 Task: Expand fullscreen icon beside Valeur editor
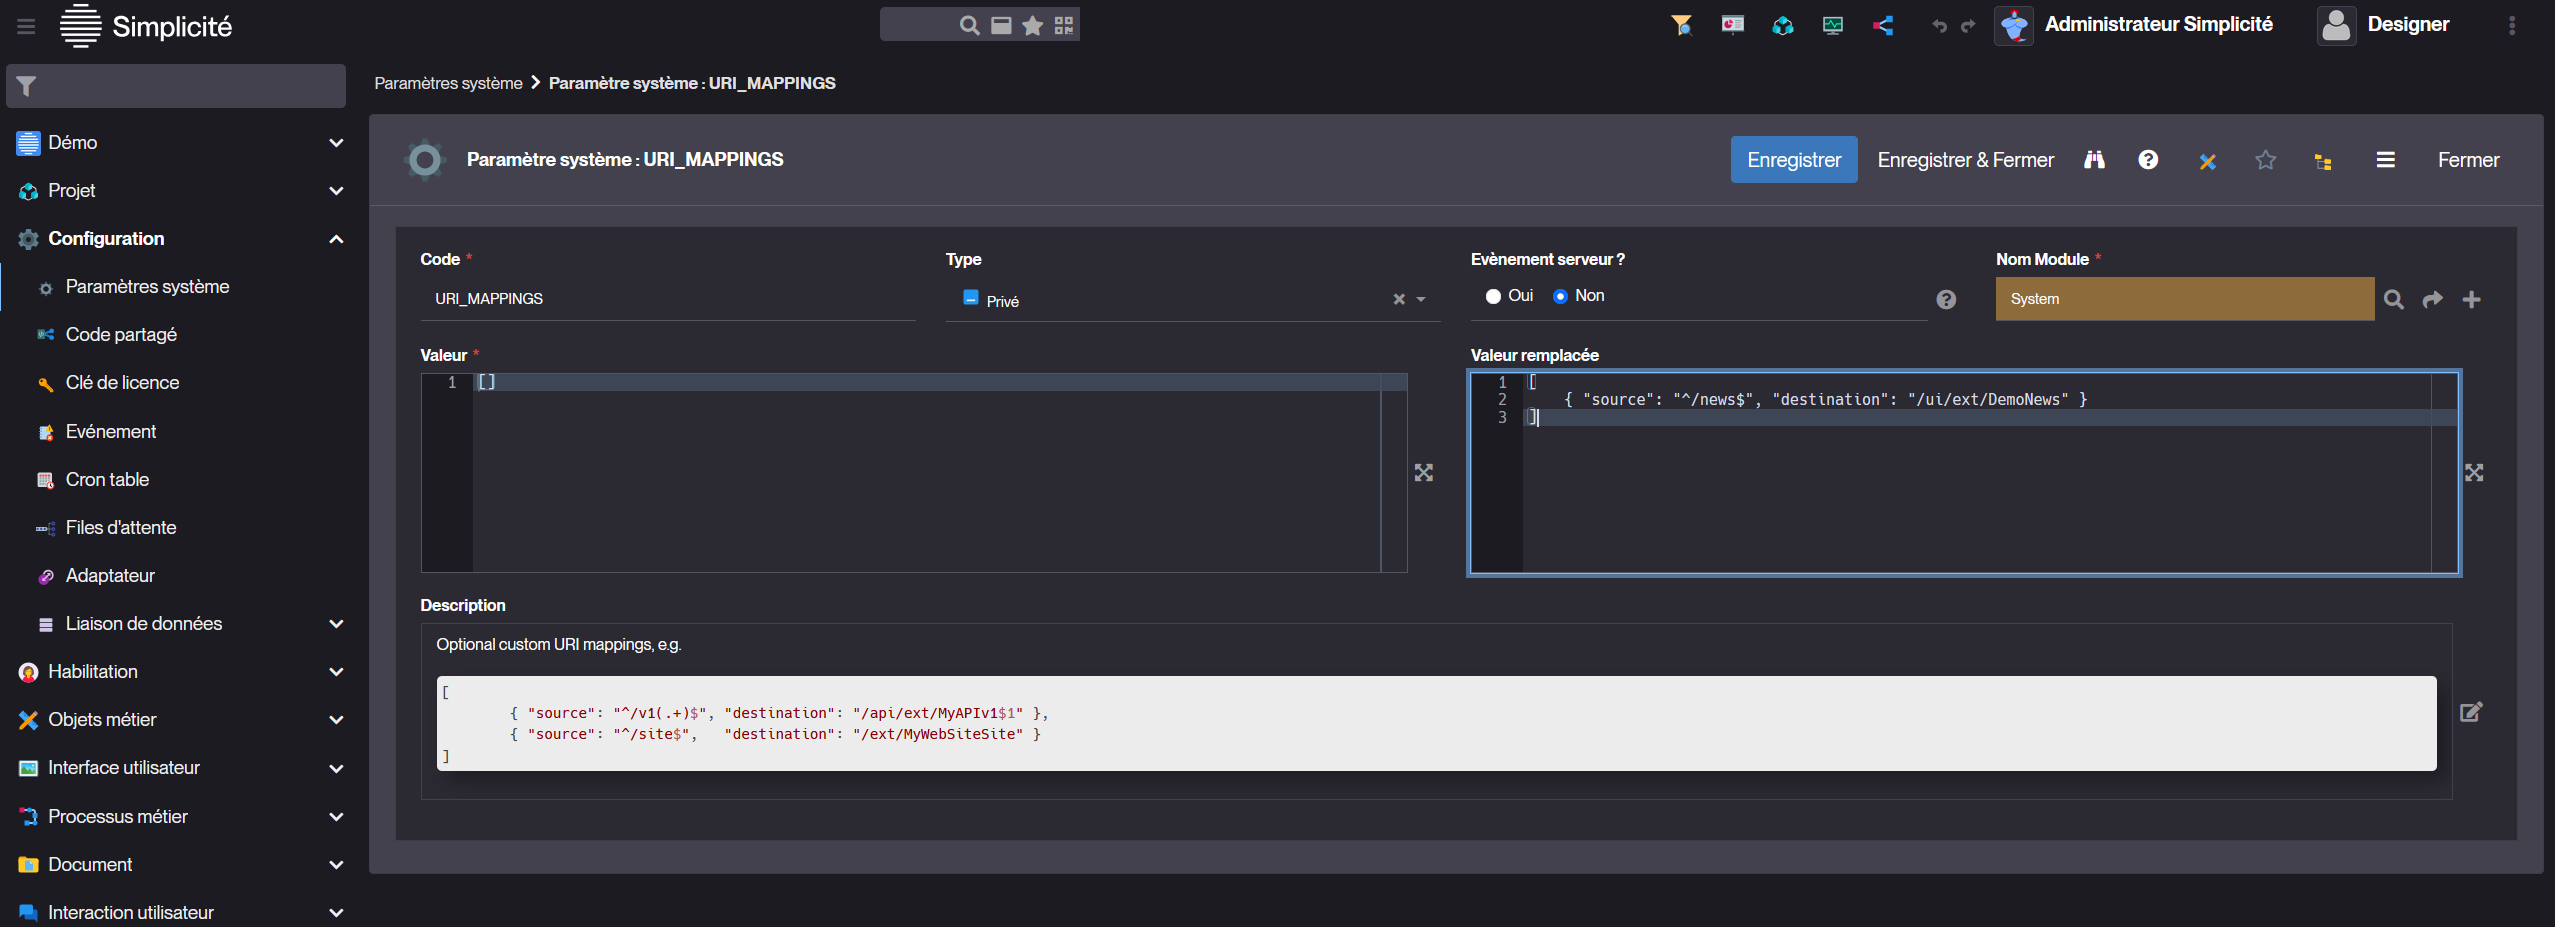(x=1424, y=473)
